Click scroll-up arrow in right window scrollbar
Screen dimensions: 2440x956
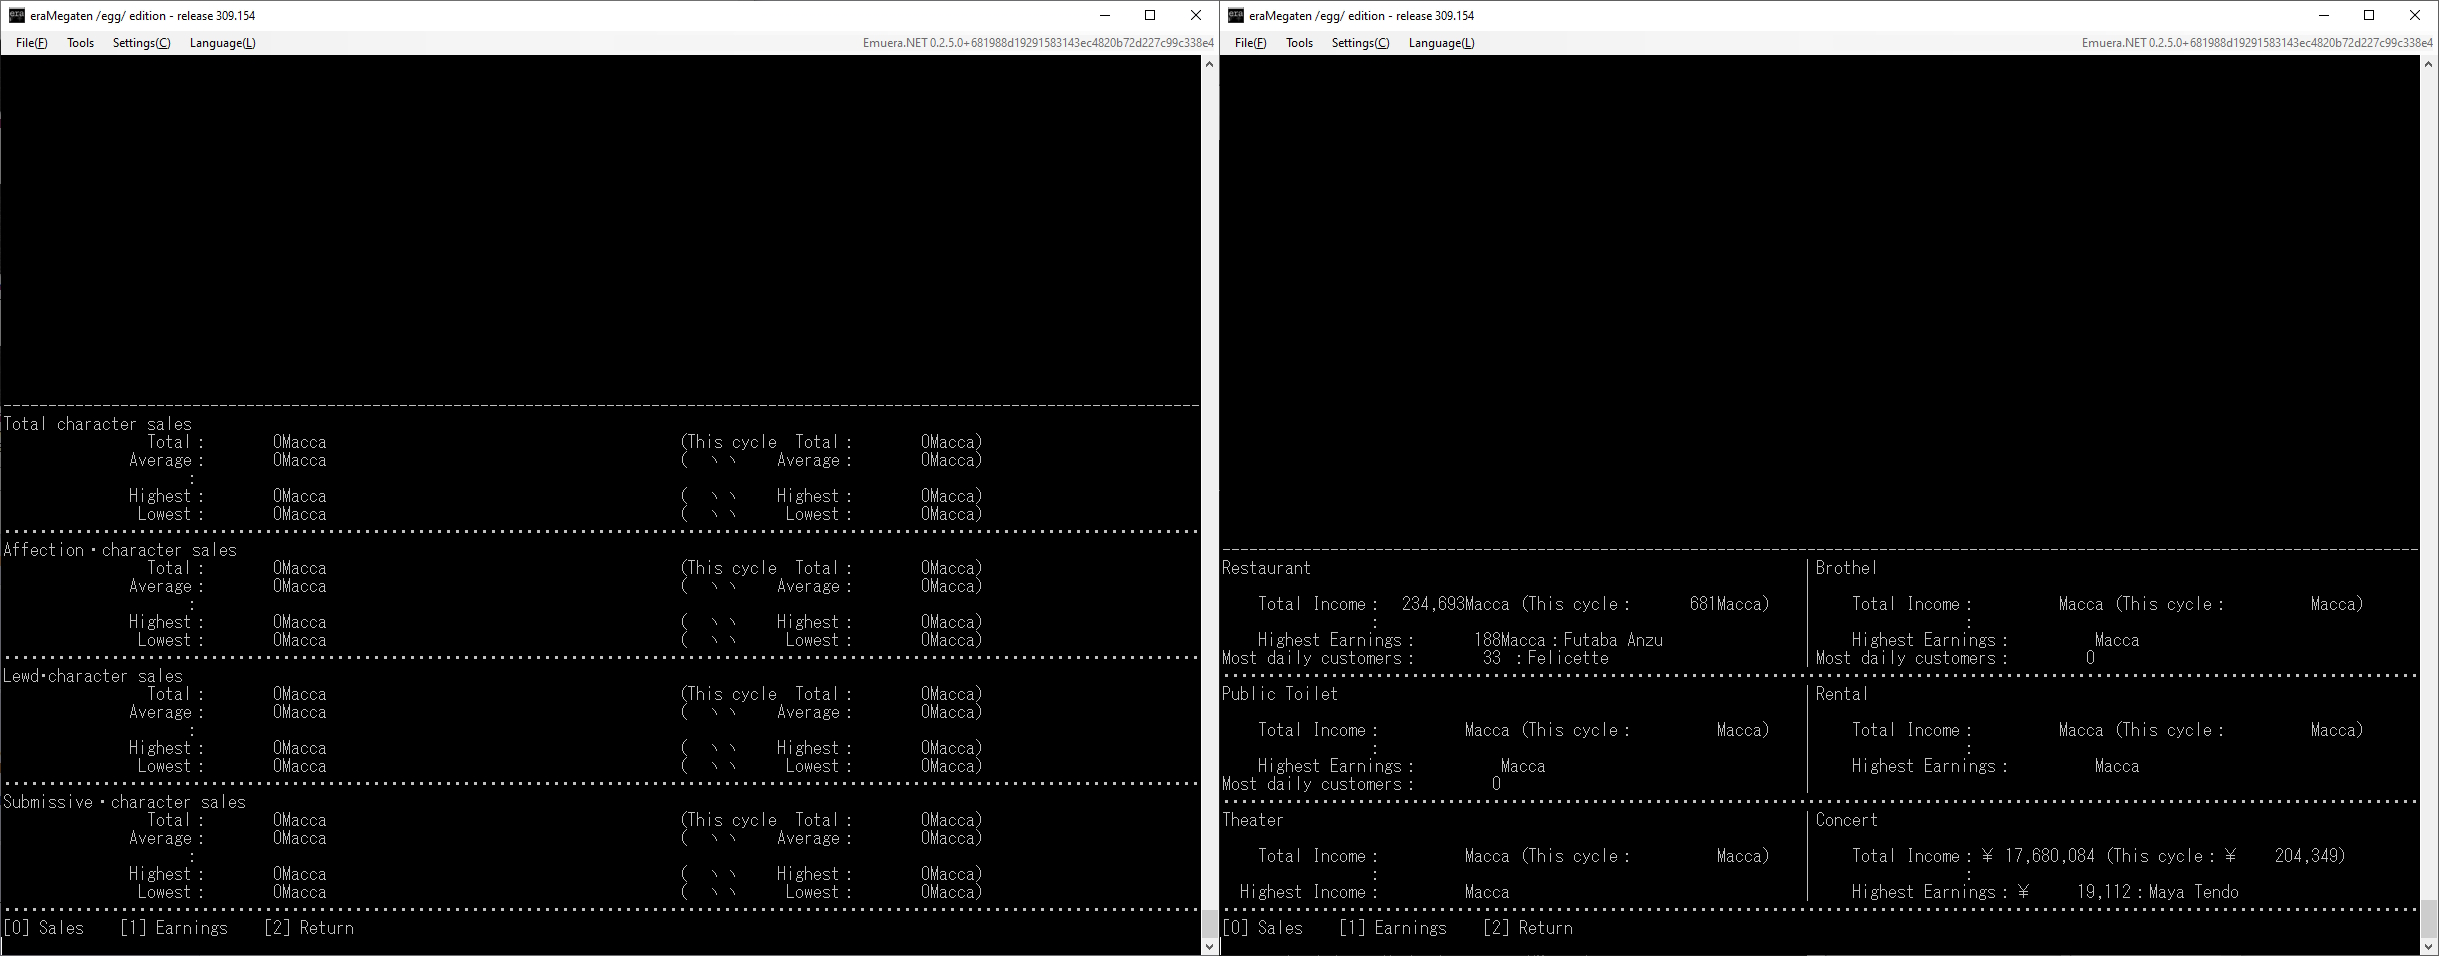coord(2428,64)
